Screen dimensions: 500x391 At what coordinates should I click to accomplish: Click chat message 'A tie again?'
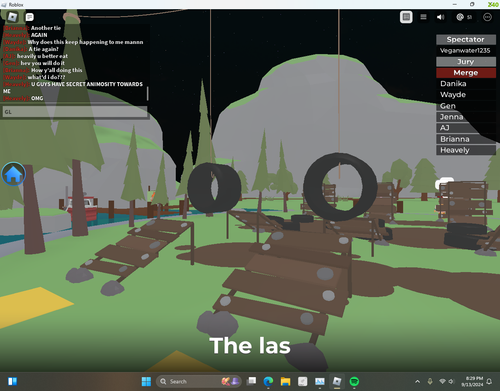(43, 49)
